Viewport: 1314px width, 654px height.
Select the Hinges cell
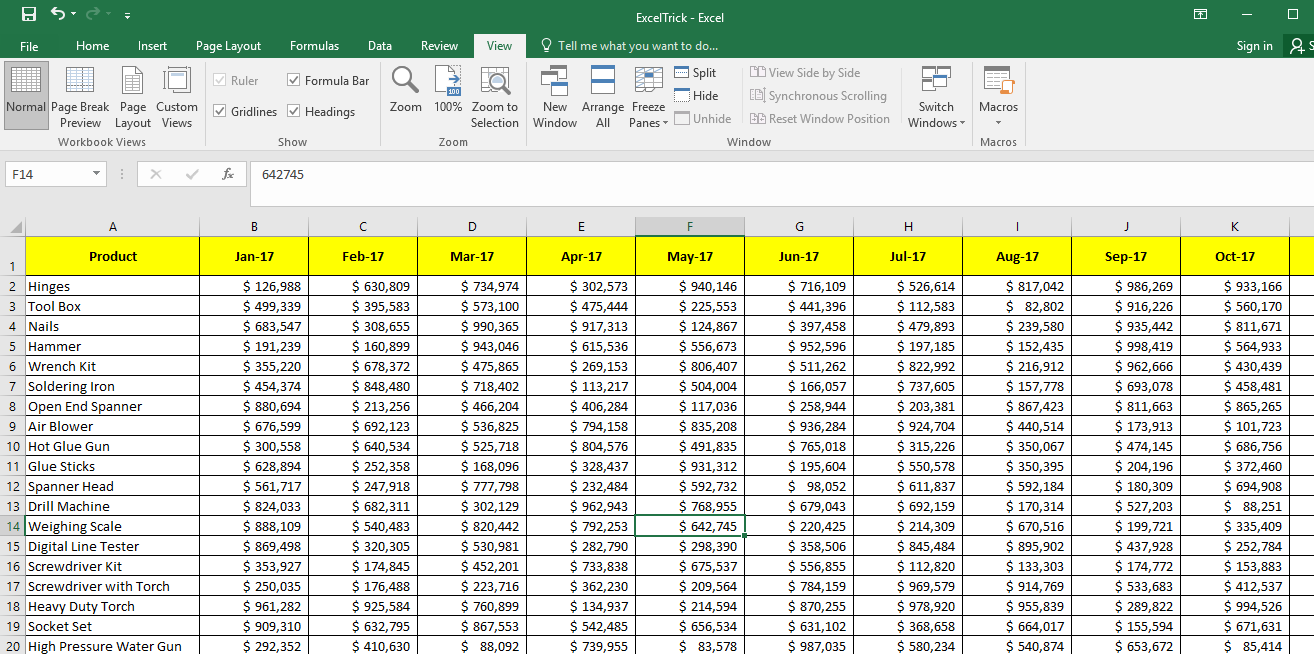[113, 286]
